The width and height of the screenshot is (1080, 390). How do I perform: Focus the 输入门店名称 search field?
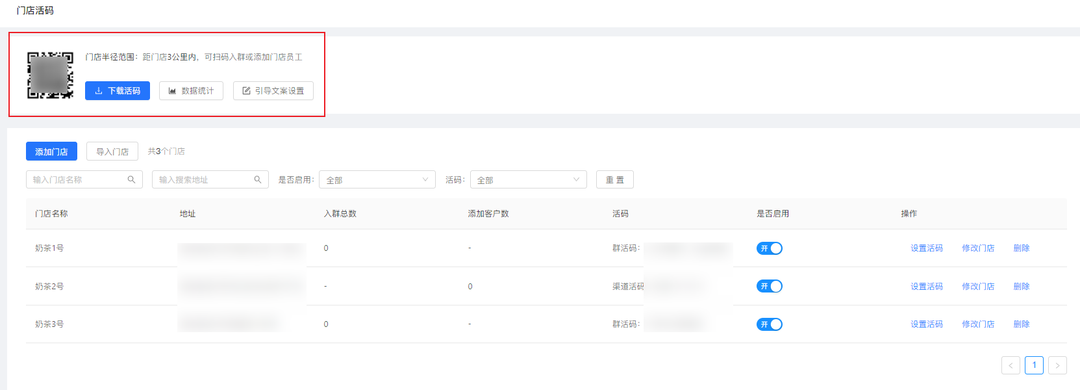tap(84, 179)
